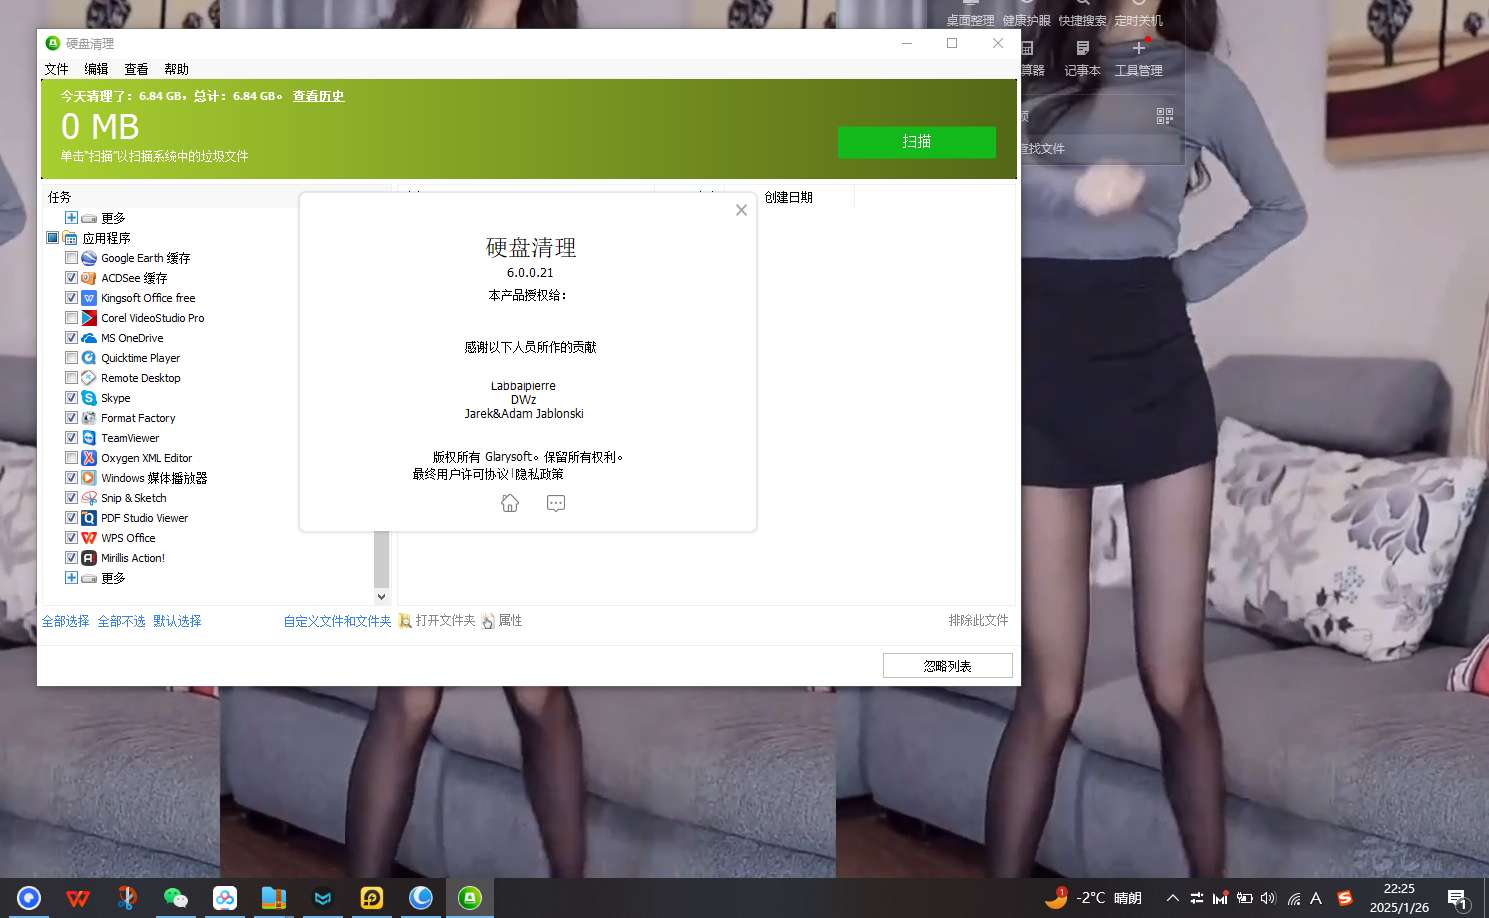Click the Snip & Sketch icon
The width and height of the screenshot is (1489, 918).
click(89, 498)
